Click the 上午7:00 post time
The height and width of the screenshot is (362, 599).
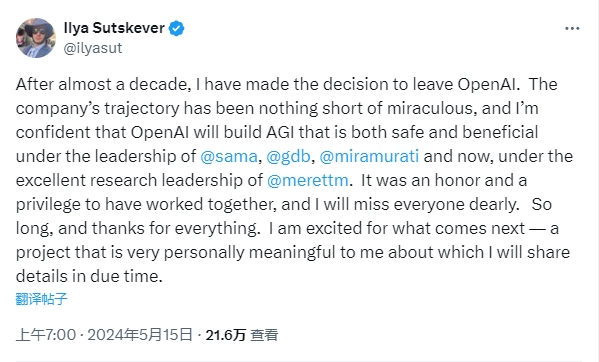coord(46,335)
